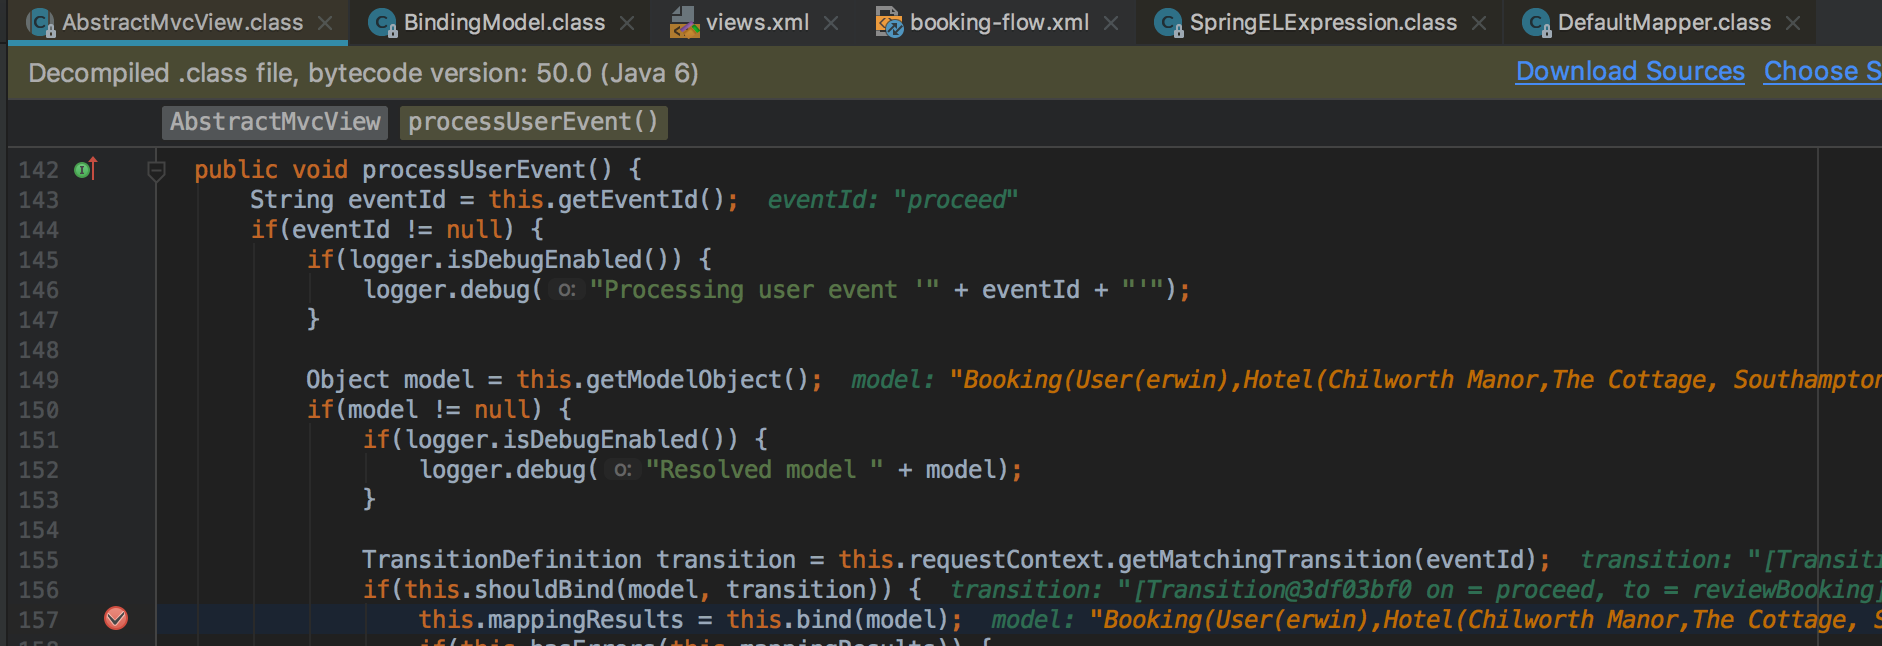
Task: Collapse the processUserEvent method fold marker
Action: [156, 171]
